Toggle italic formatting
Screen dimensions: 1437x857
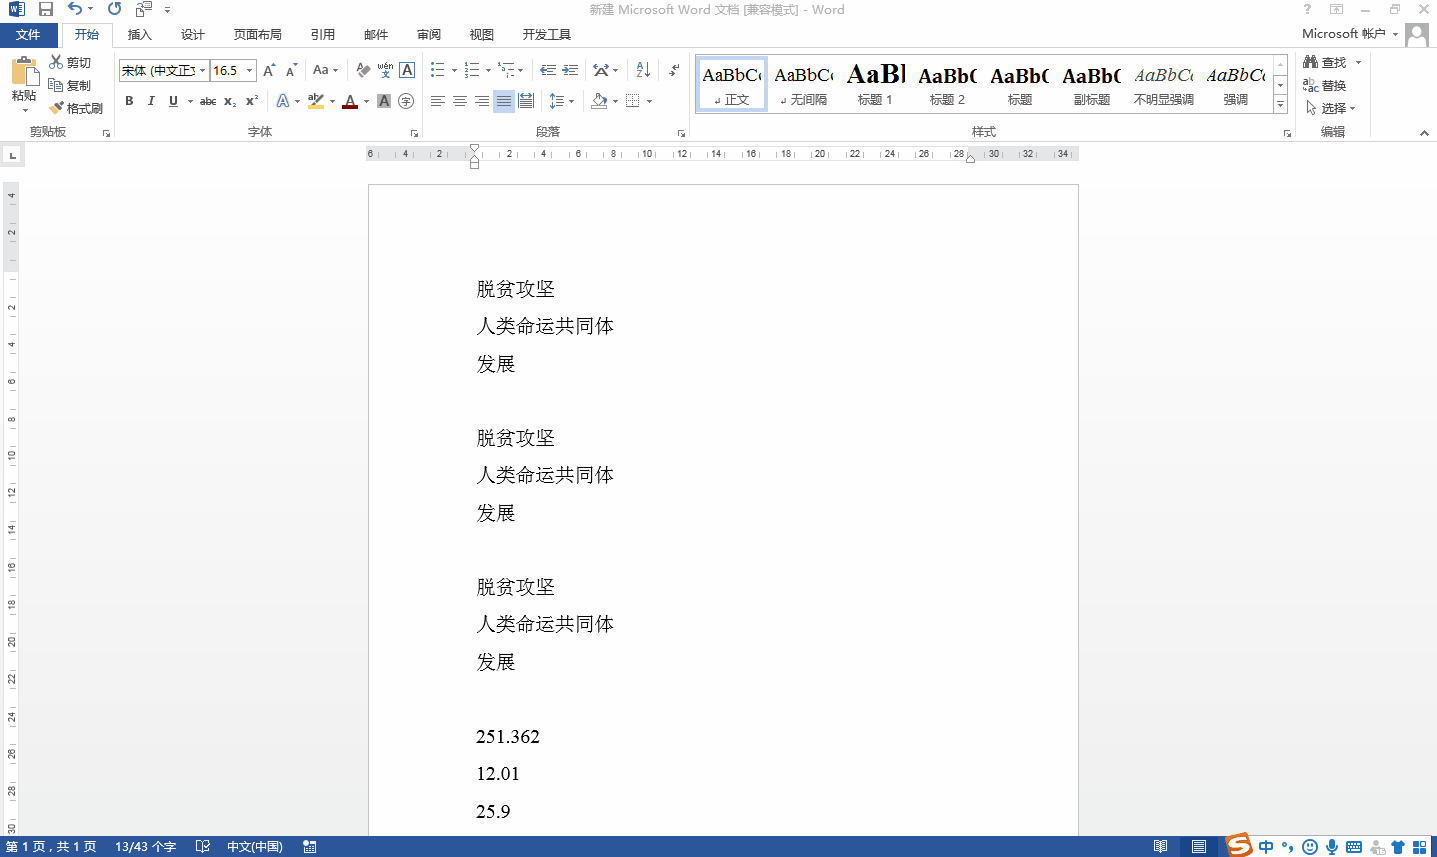click(x=151, y=101)
